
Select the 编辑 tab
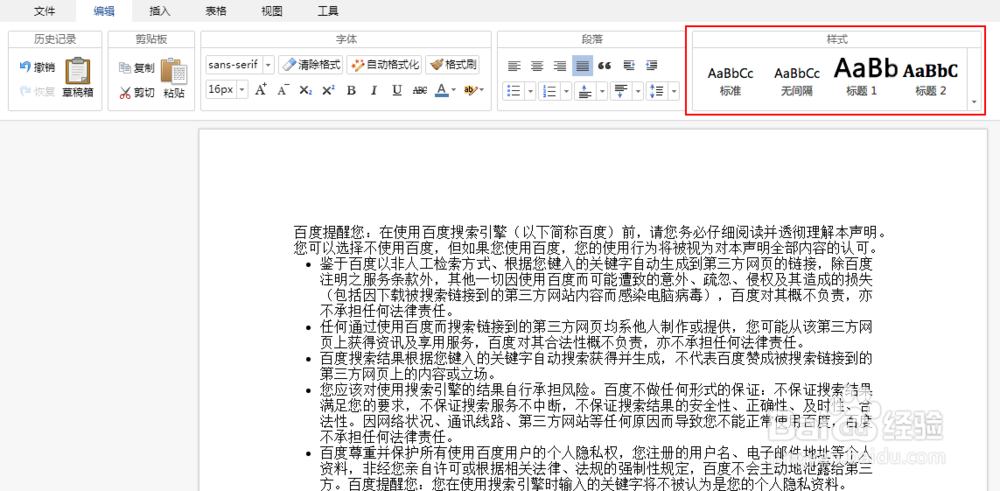point(103,11)
